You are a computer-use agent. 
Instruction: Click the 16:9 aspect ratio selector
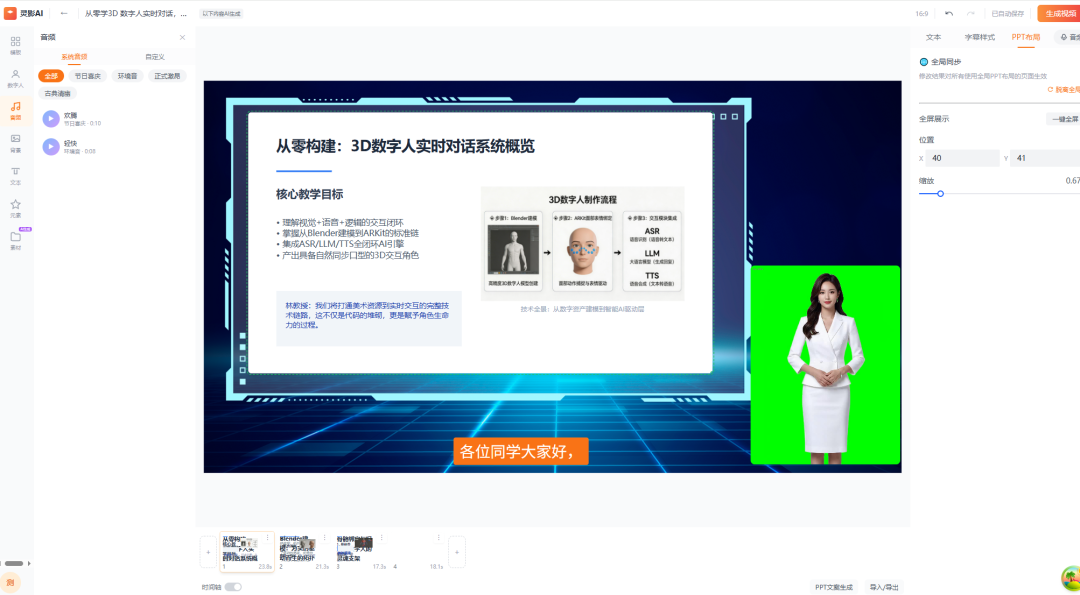point(922,14)
